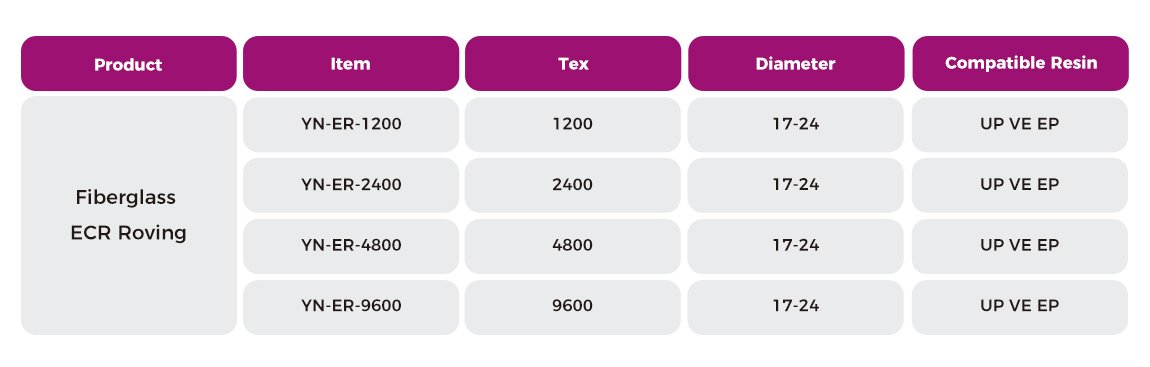The height and width of the screenshot is (367, 1150).
Task: Select the Tex column header
Action: point(573,64)
